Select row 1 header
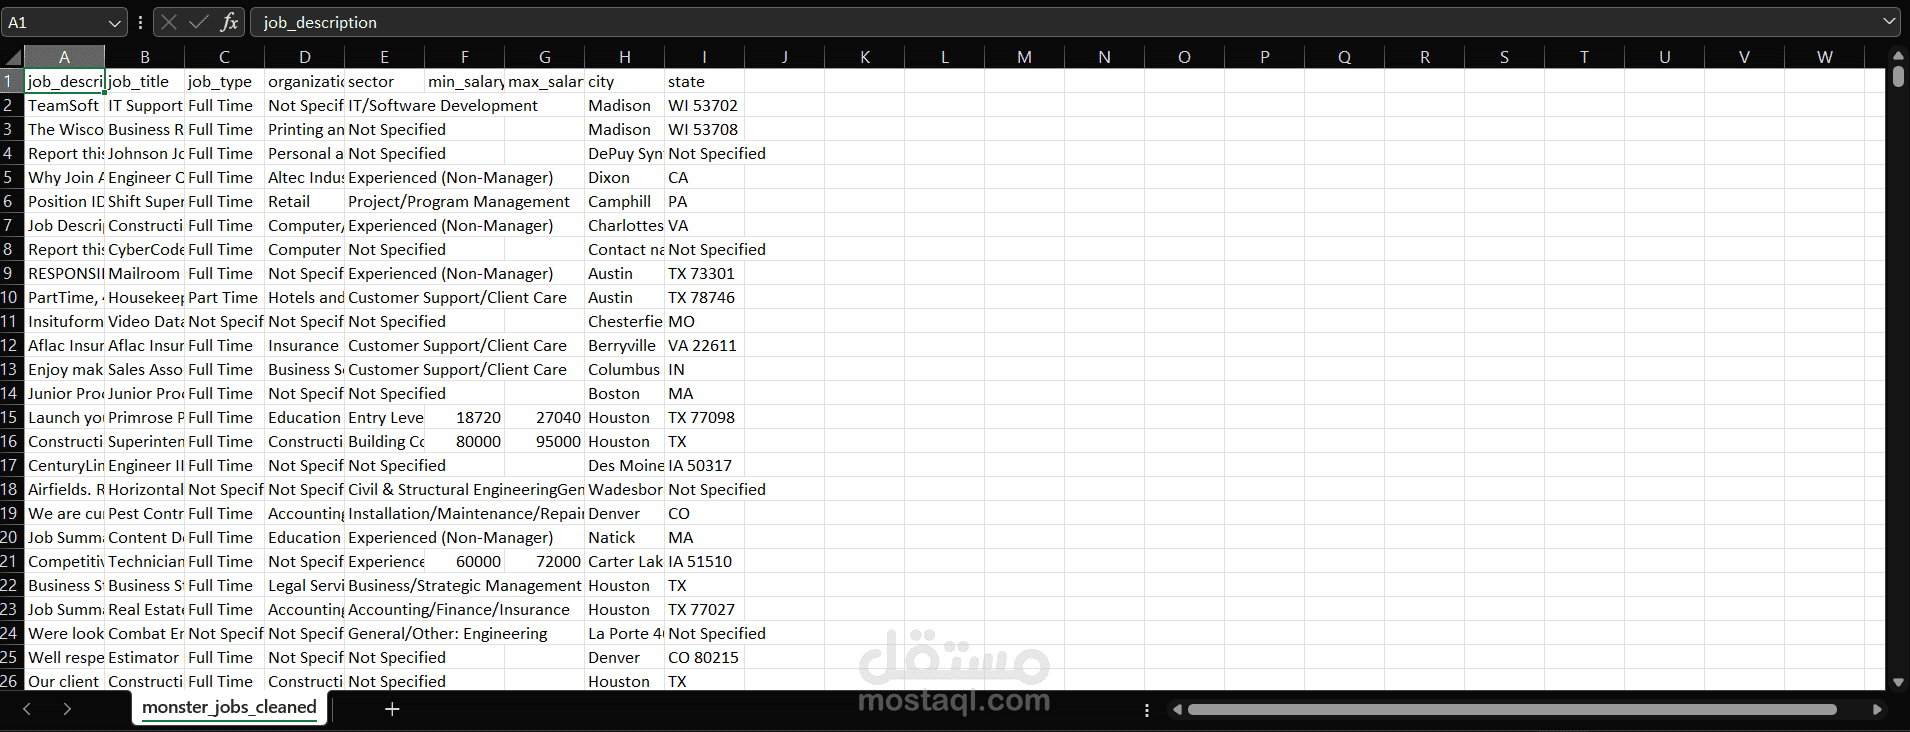 pos(11,81)
